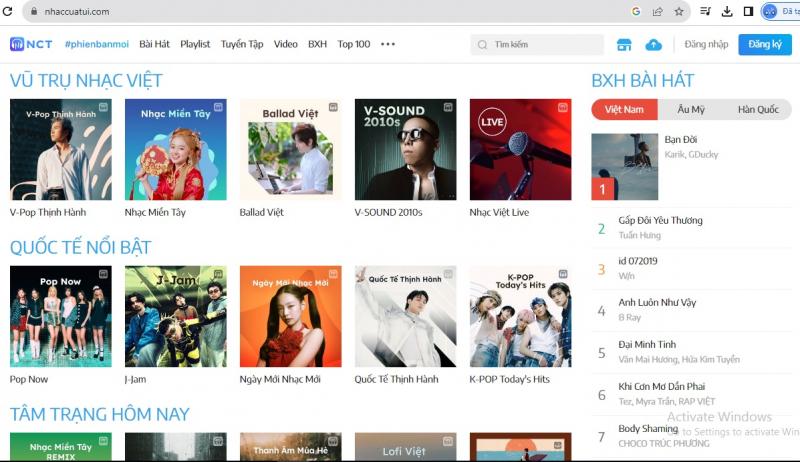Screen dimensions: 800x462
Task: Open the #phienbanmoi link
Action: pyautogui.click(x=96, y=44)
